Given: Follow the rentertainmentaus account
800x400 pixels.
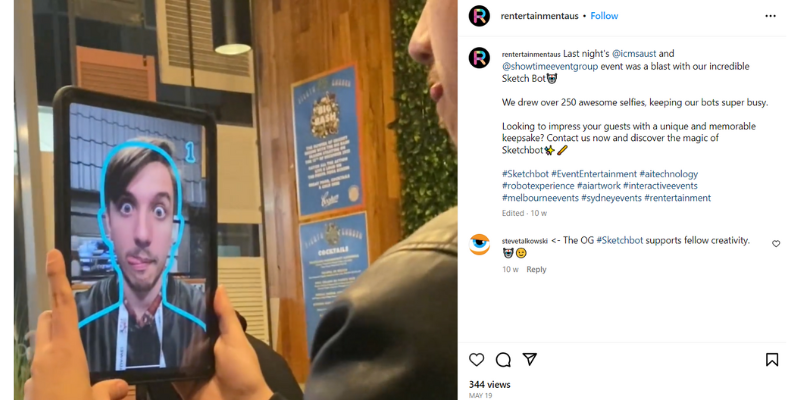Looking at the screenshot, I should click(604, 16).
